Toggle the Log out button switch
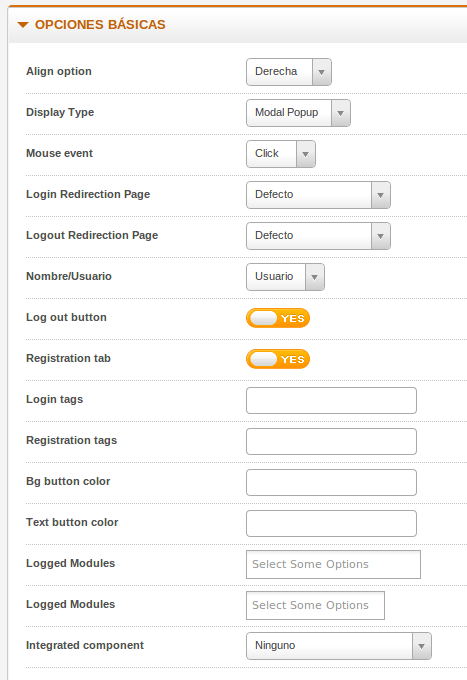This screenshot has height=680, width=467. point(278,318)
